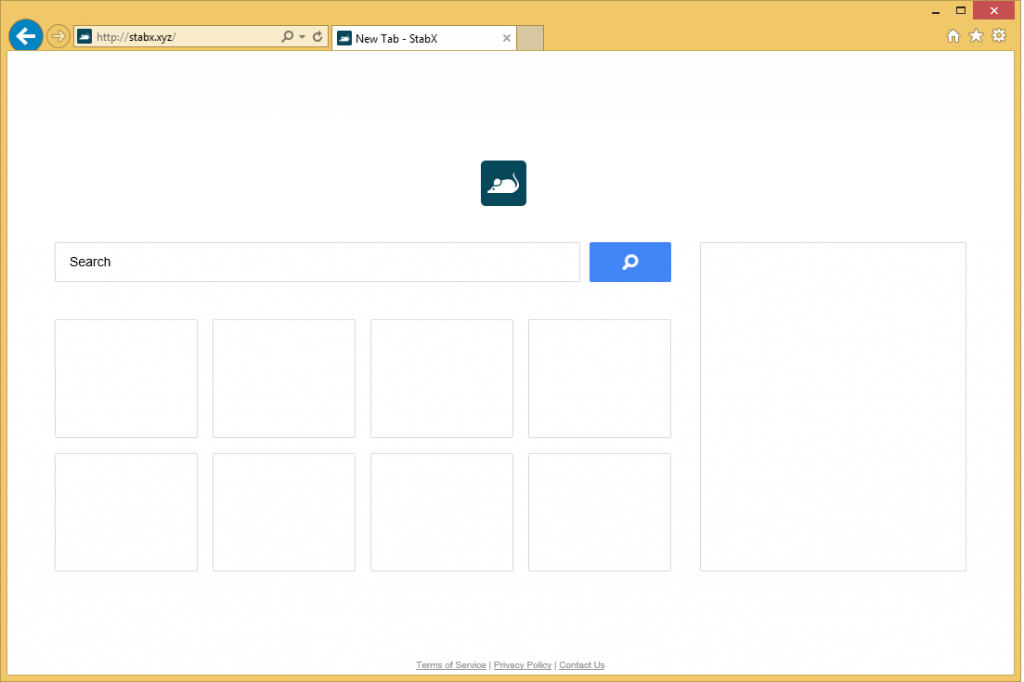Click the browser Back arrow button
Image resolution: width=1024 pixels, height=682 pixels.
(x=25, y=37)
